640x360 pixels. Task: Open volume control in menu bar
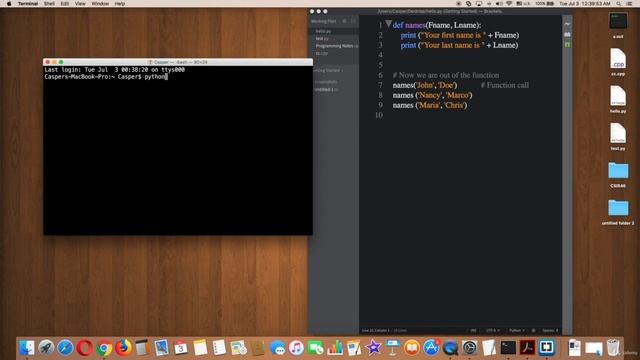tap(499, 4)
